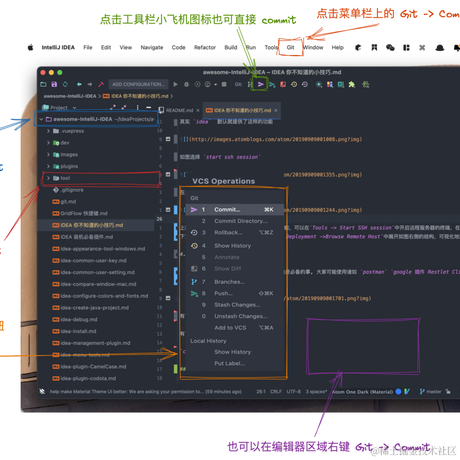Image resolution: width=460 pixels, height=460 pixels.
Task: Expand the images folder
Action: click(48, 154)
